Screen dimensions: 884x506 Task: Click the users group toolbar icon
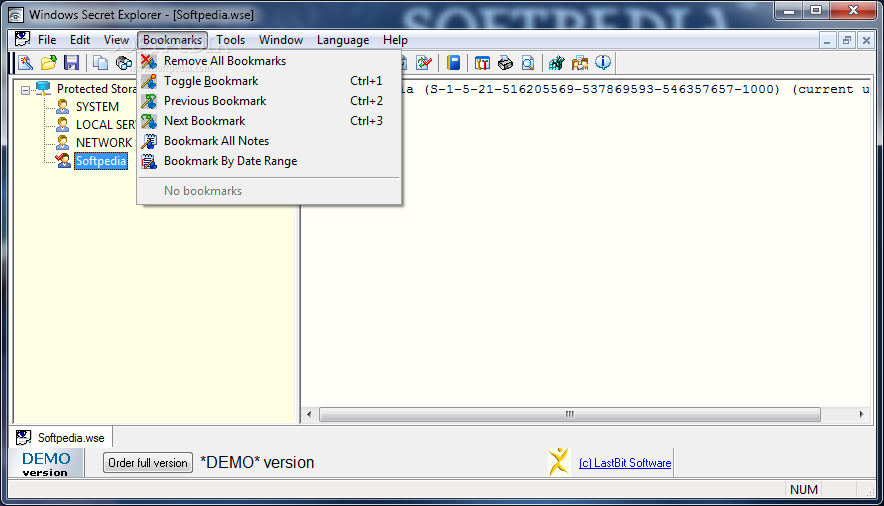click(x=580, y=63)
